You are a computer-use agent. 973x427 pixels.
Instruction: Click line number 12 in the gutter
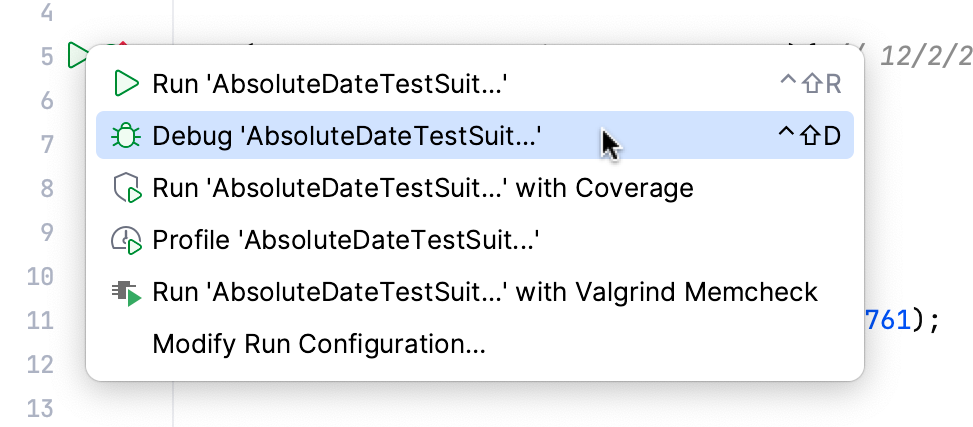coord(41,364)
